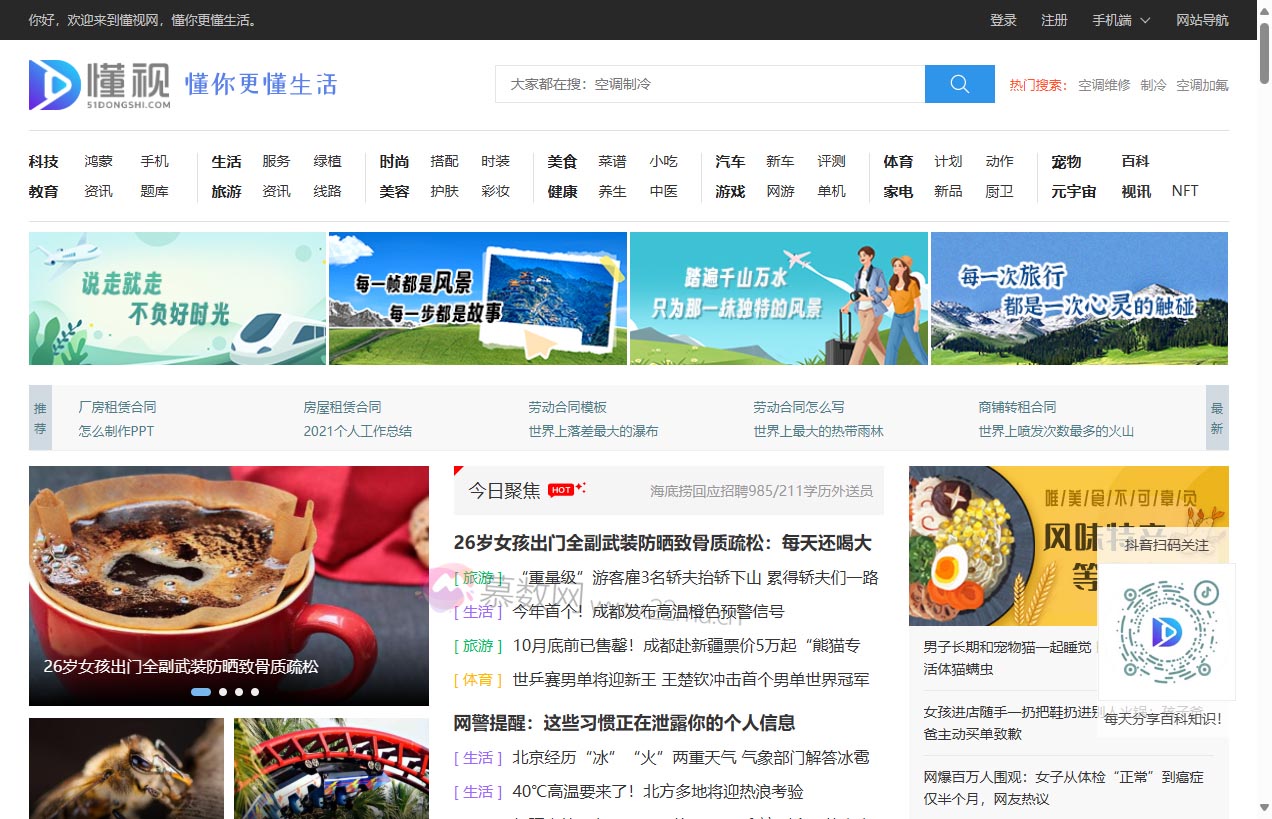Click the Douyin QR code image
1272x819 pixels.
(x=1166, y=631)
